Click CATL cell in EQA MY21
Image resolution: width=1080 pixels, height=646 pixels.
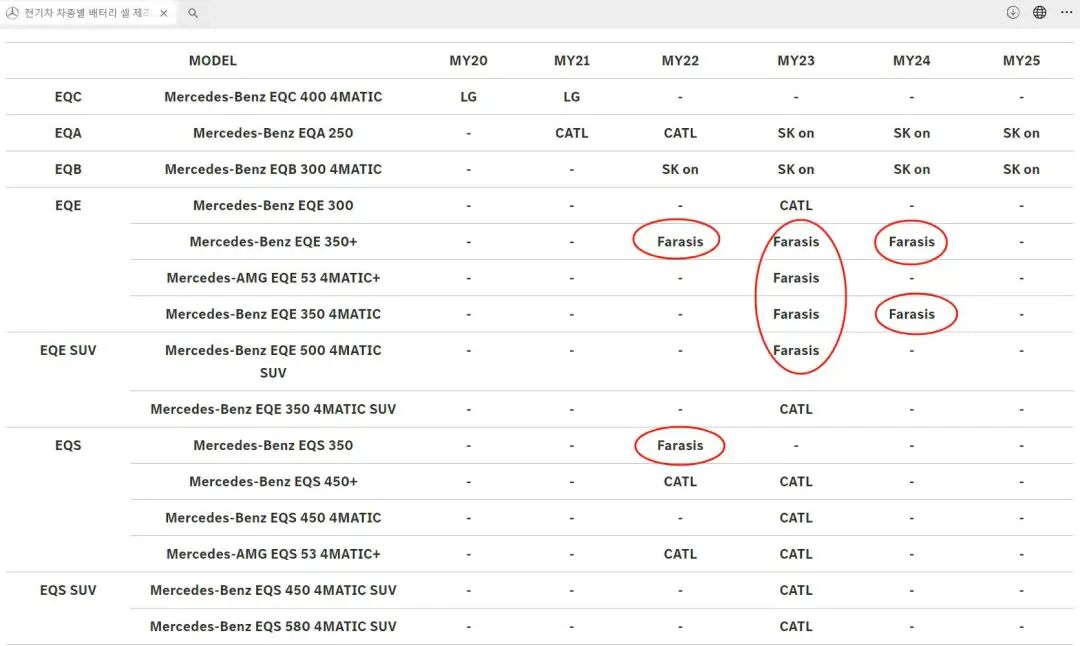[x=572, y=133]
